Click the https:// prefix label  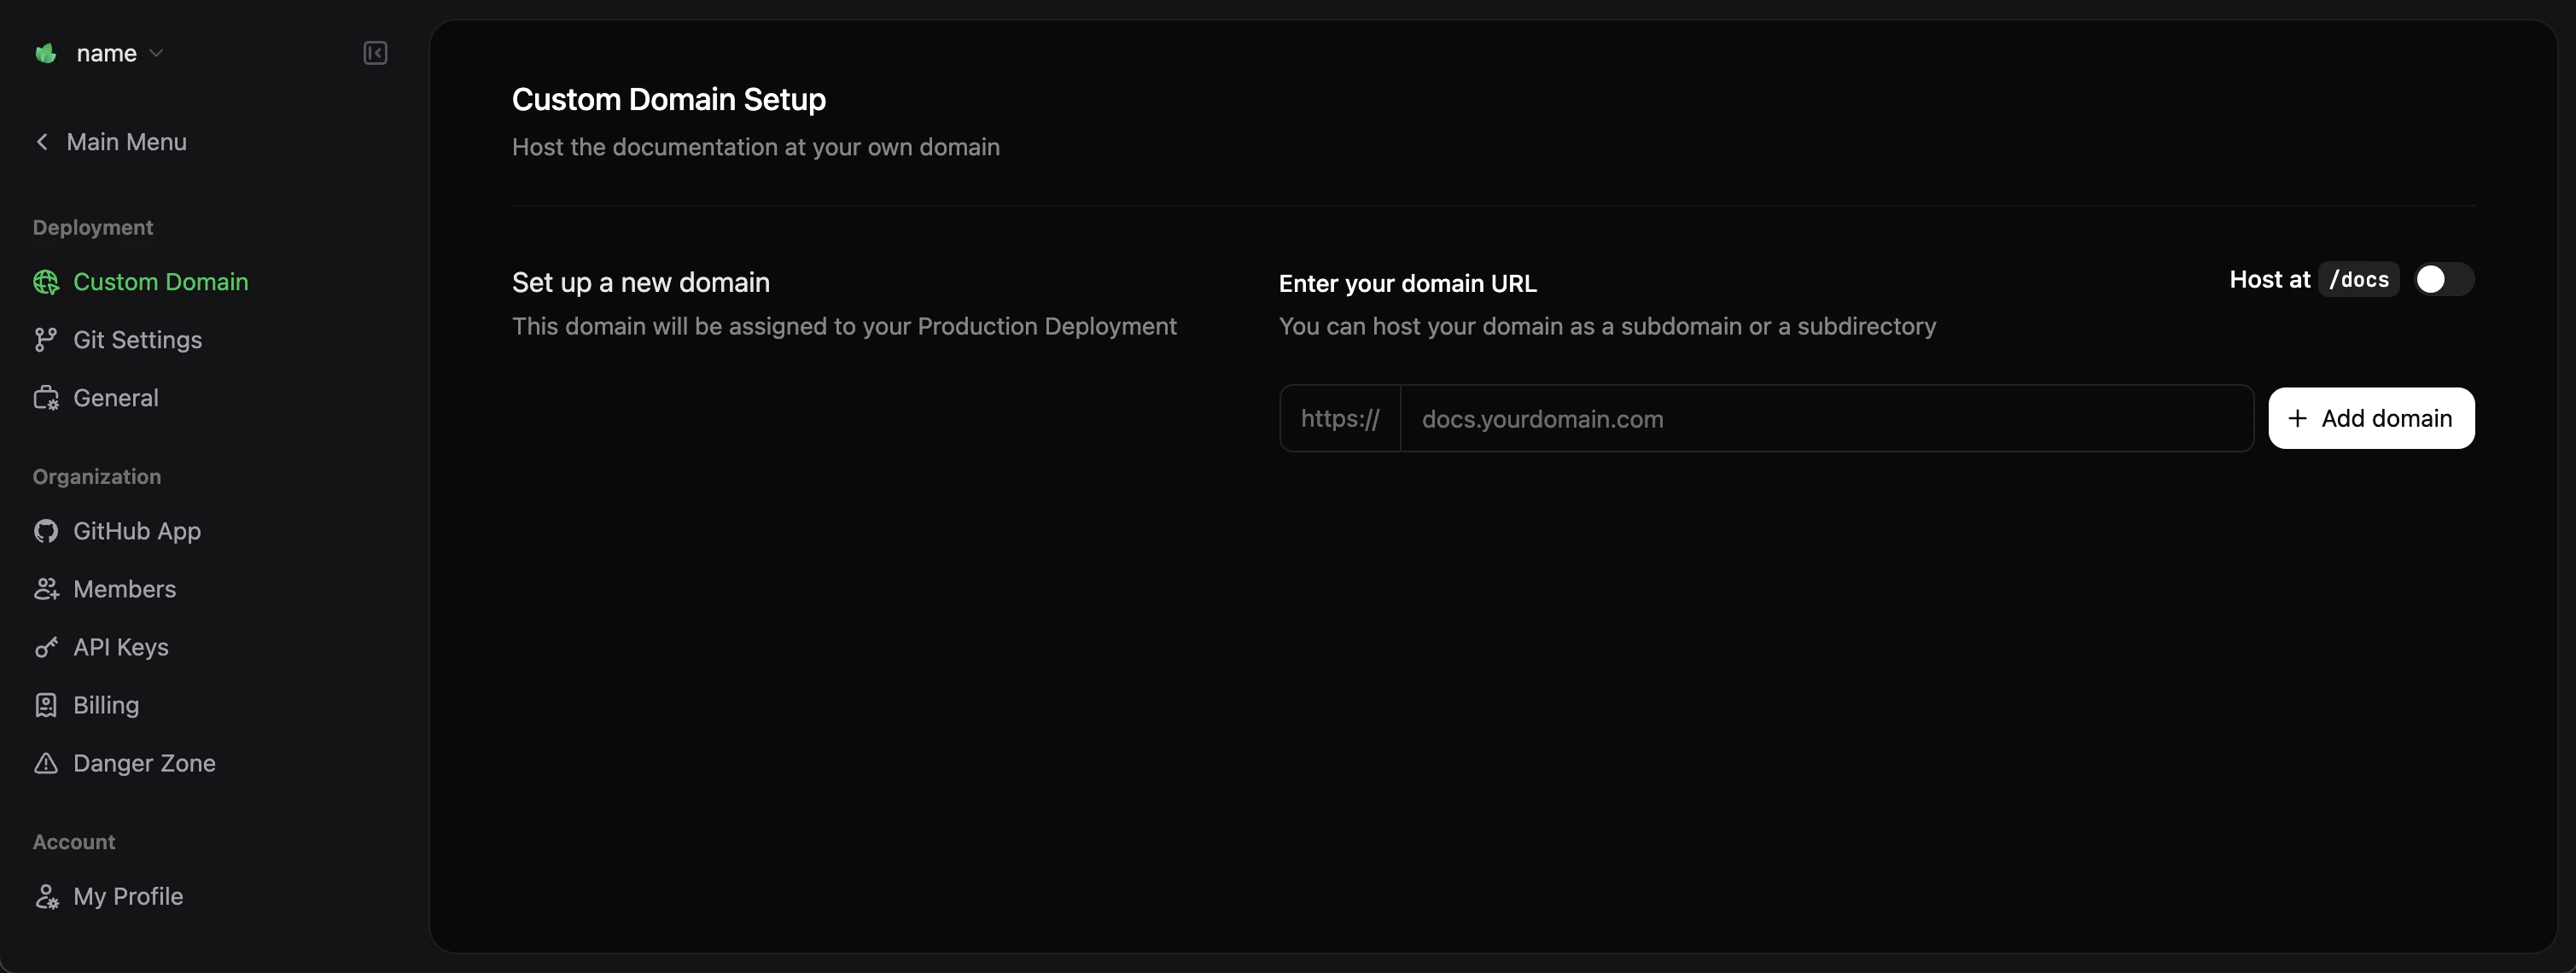point(1339,418)
